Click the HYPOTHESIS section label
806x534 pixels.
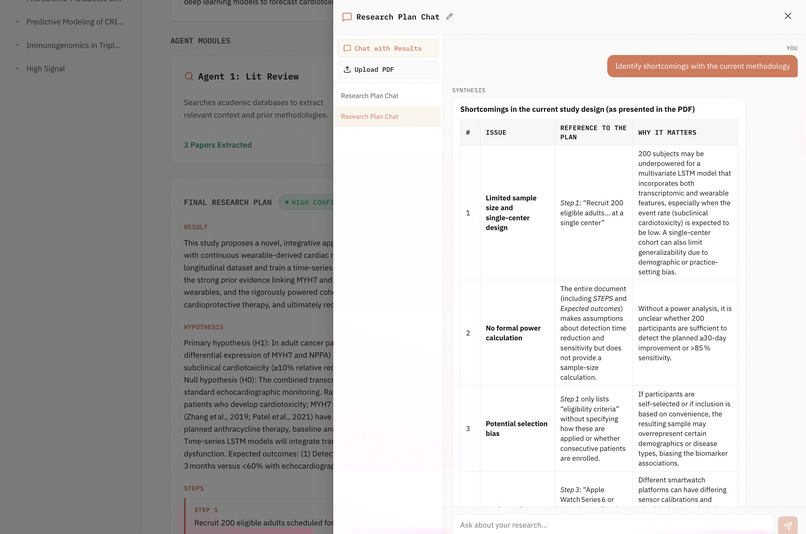[x=204, y=327]
